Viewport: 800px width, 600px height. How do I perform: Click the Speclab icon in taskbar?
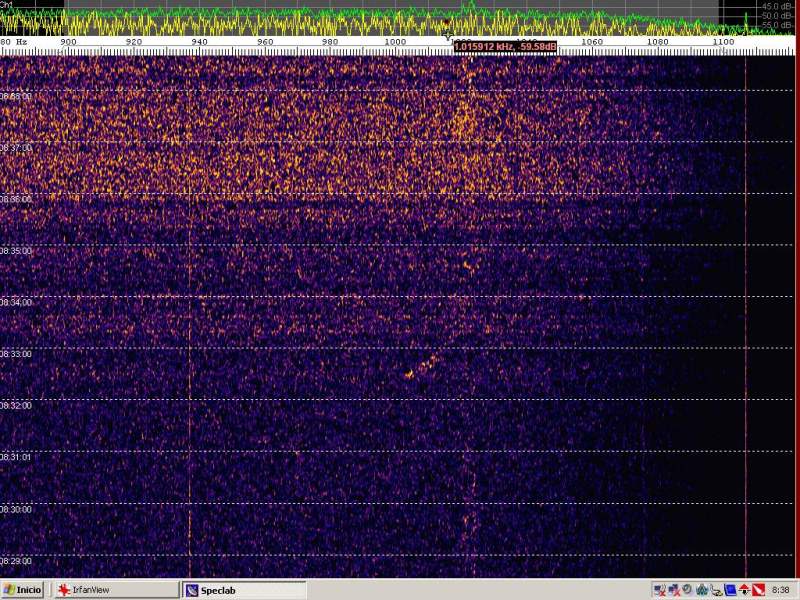192,590
